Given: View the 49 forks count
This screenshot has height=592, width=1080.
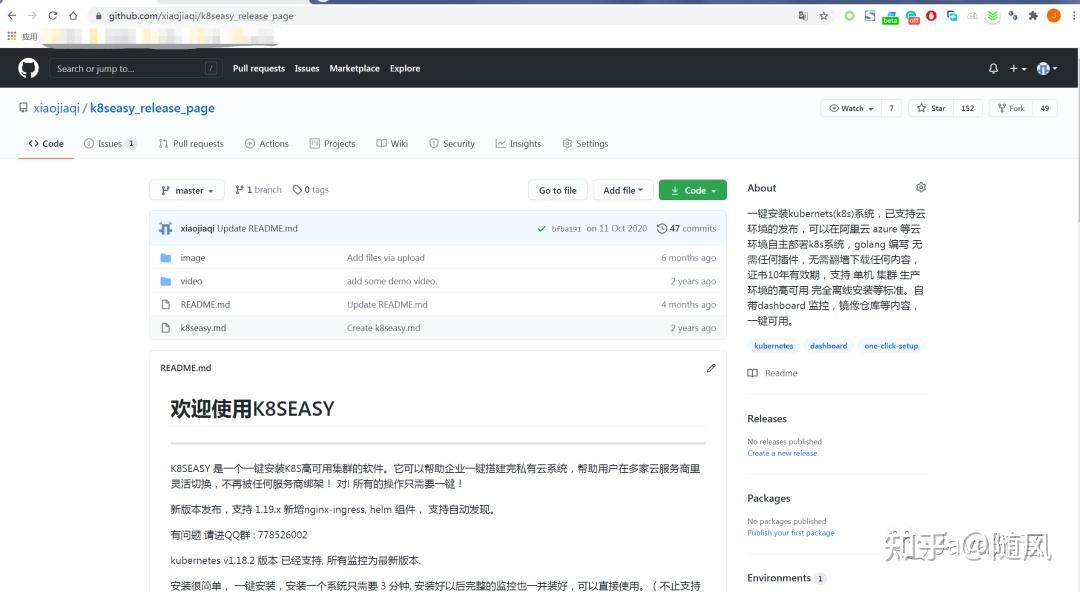Looking at the screenshot, I should click(1045, 108).
